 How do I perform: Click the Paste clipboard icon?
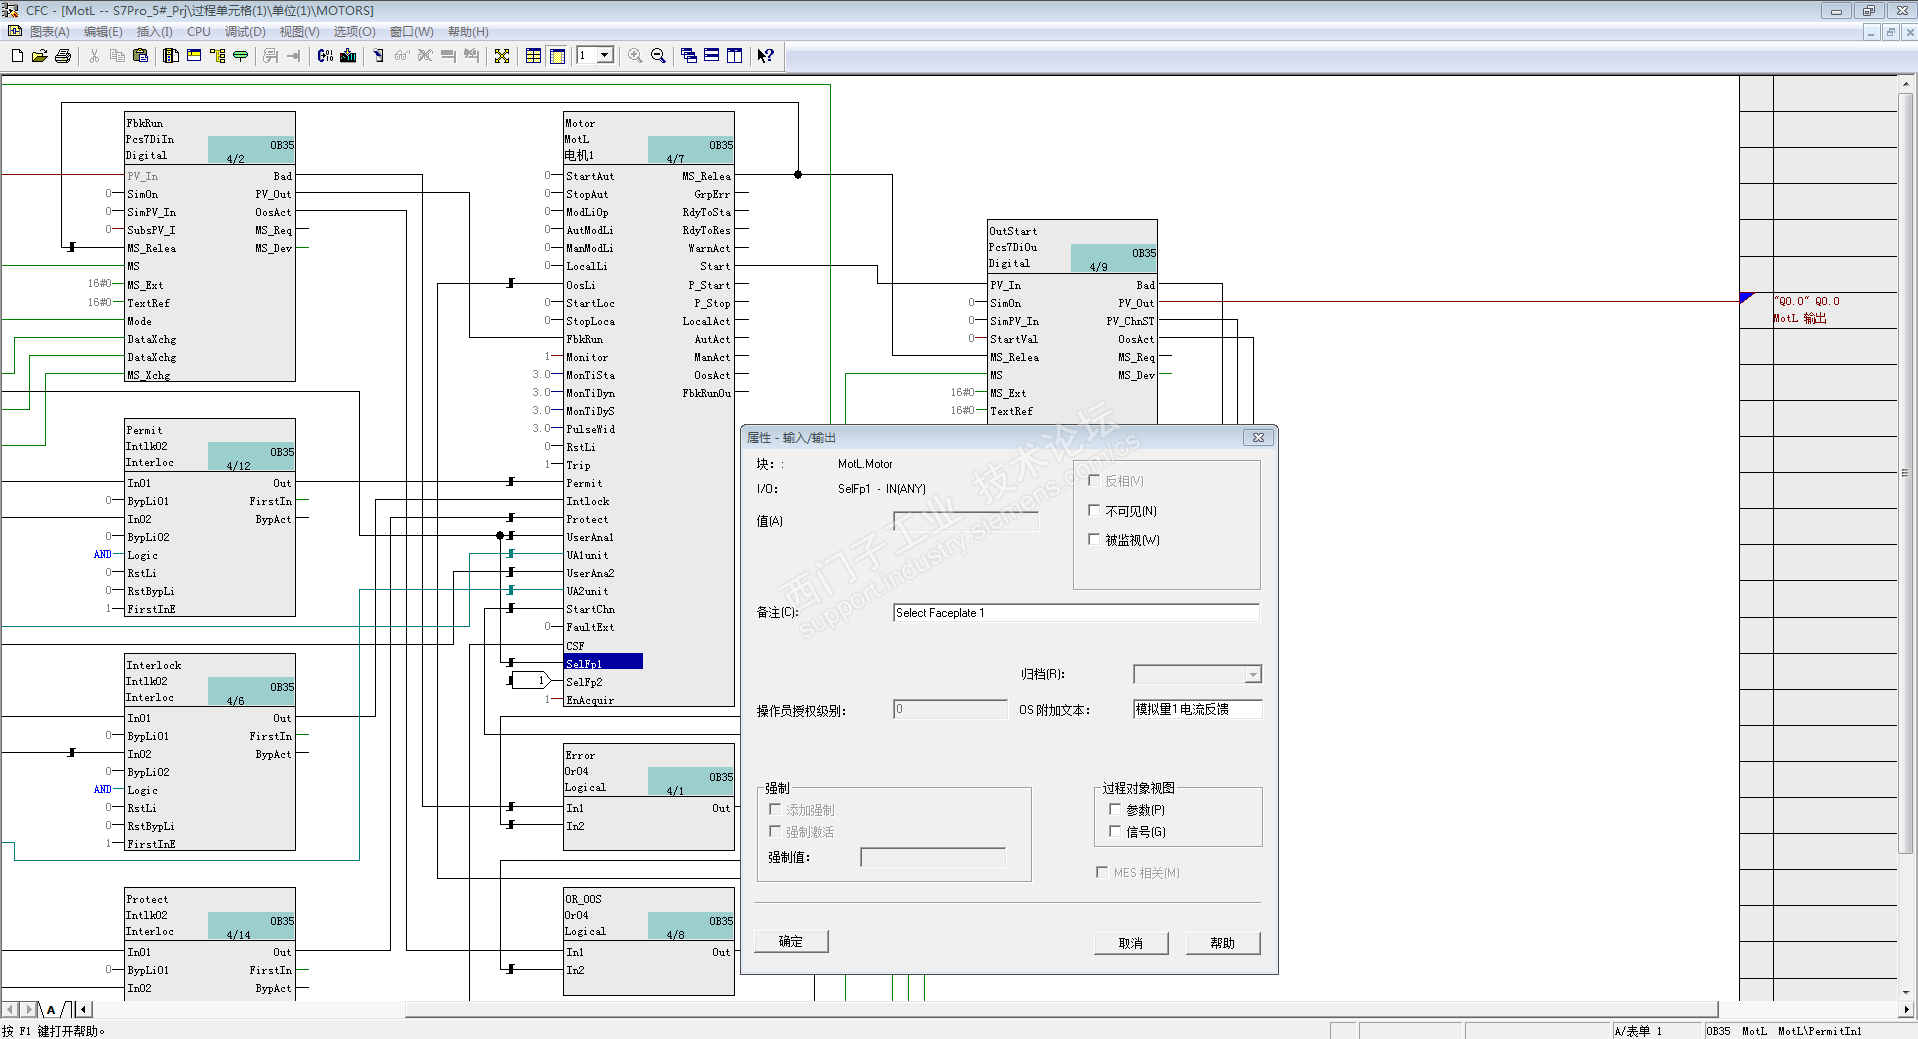(140, 56)
